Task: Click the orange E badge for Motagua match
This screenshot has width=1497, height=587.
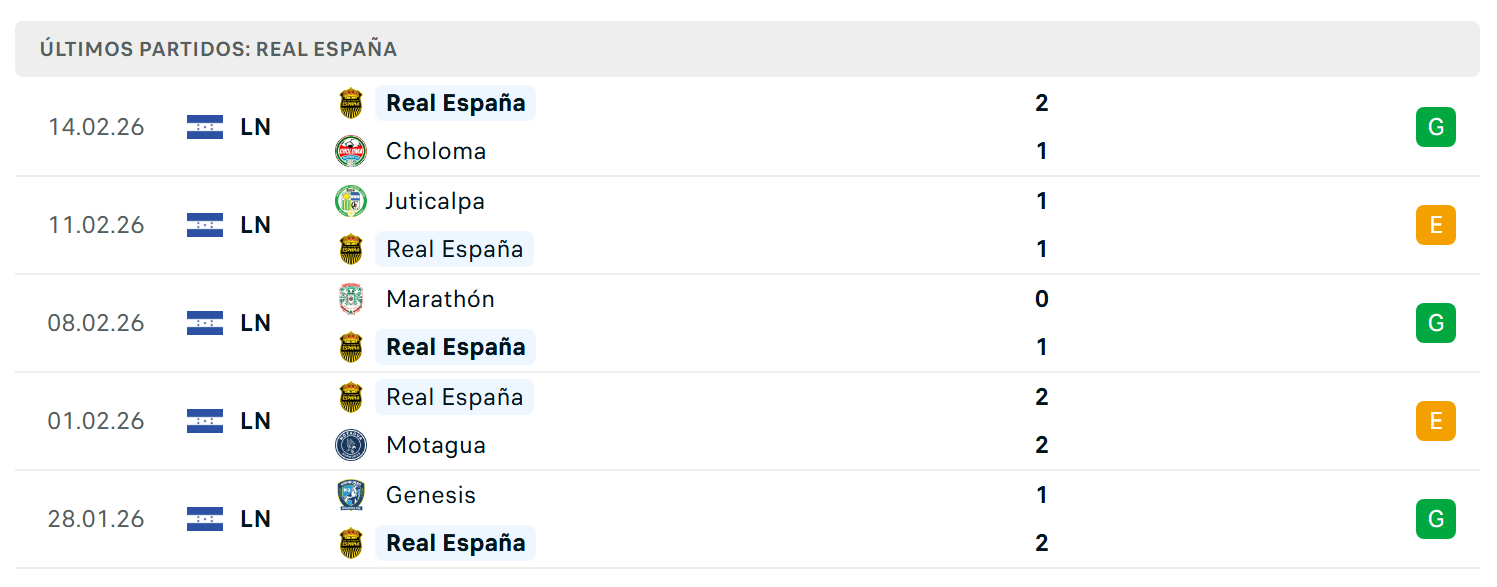Action: 1436,421
